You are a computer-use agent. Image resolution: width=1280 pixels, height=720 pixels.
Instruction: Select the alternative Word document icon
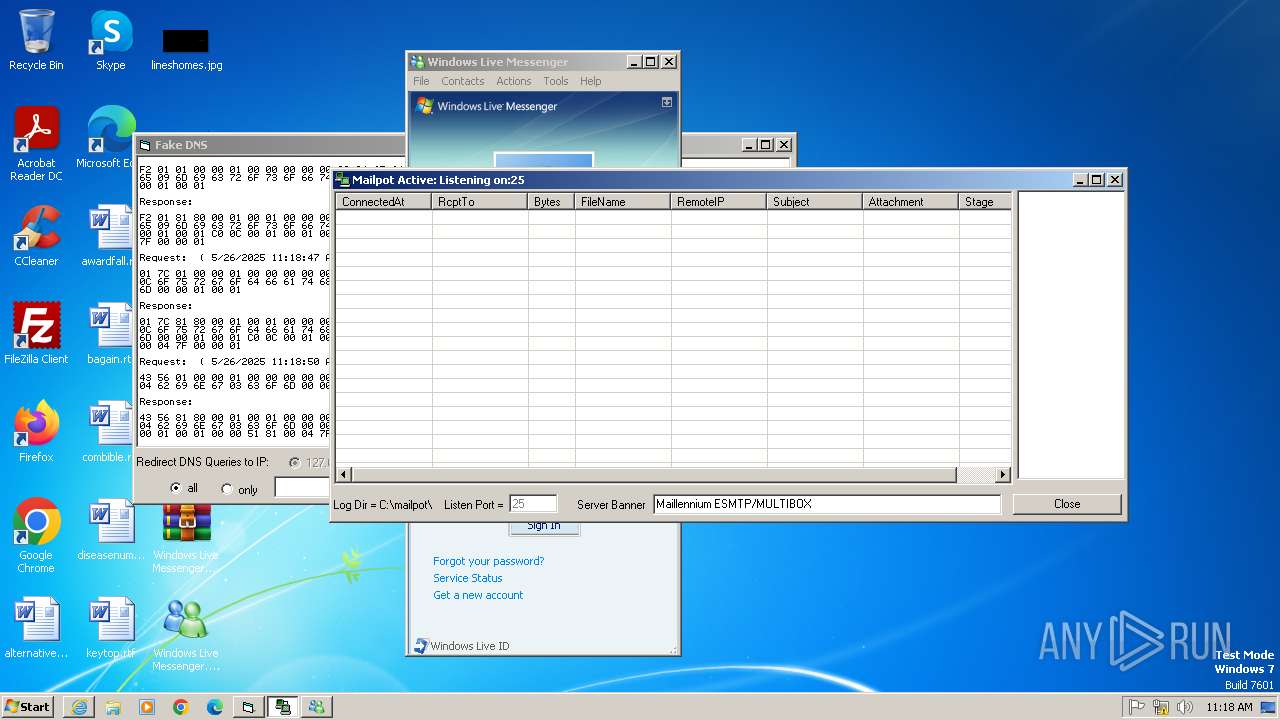[x=36, y=628]
